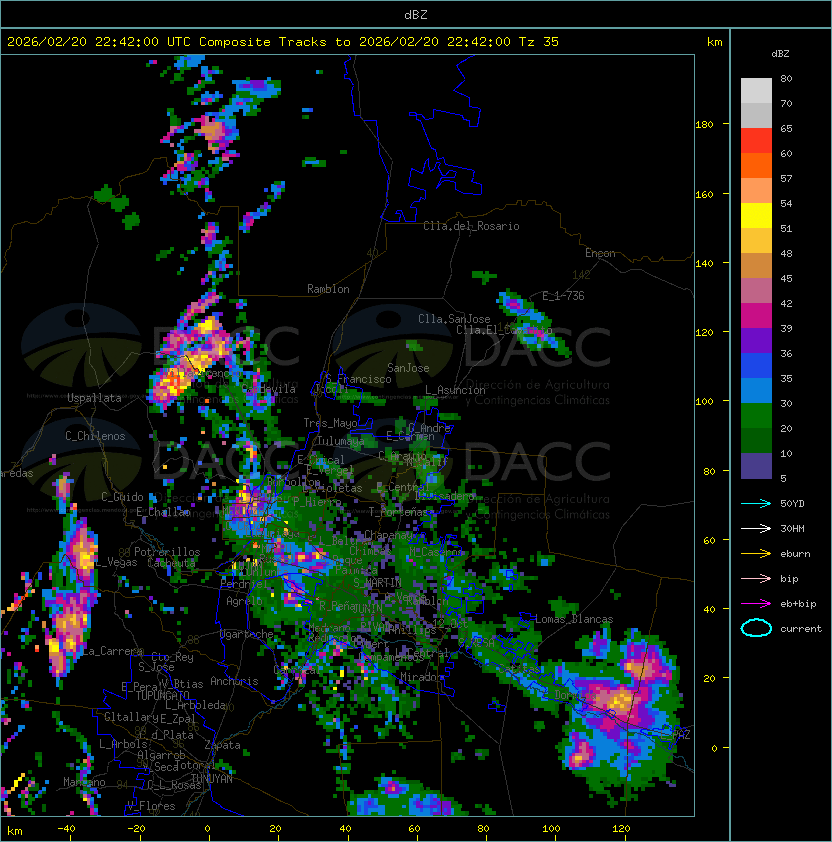Select the light gray swatch between 80 and 70
Viewport: 832px width, 842px height.
tap(756, 91)
